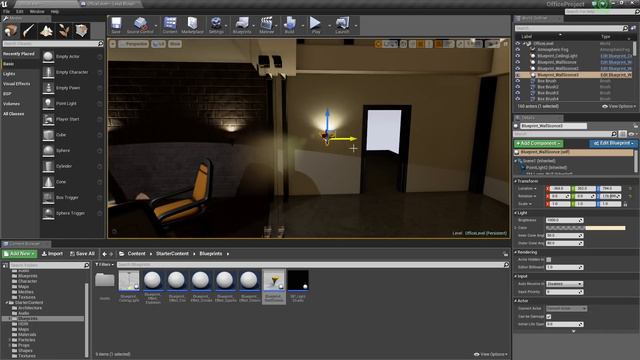Open the Edit Blueprint dropdown
The image size is (640, 360).
613,143
